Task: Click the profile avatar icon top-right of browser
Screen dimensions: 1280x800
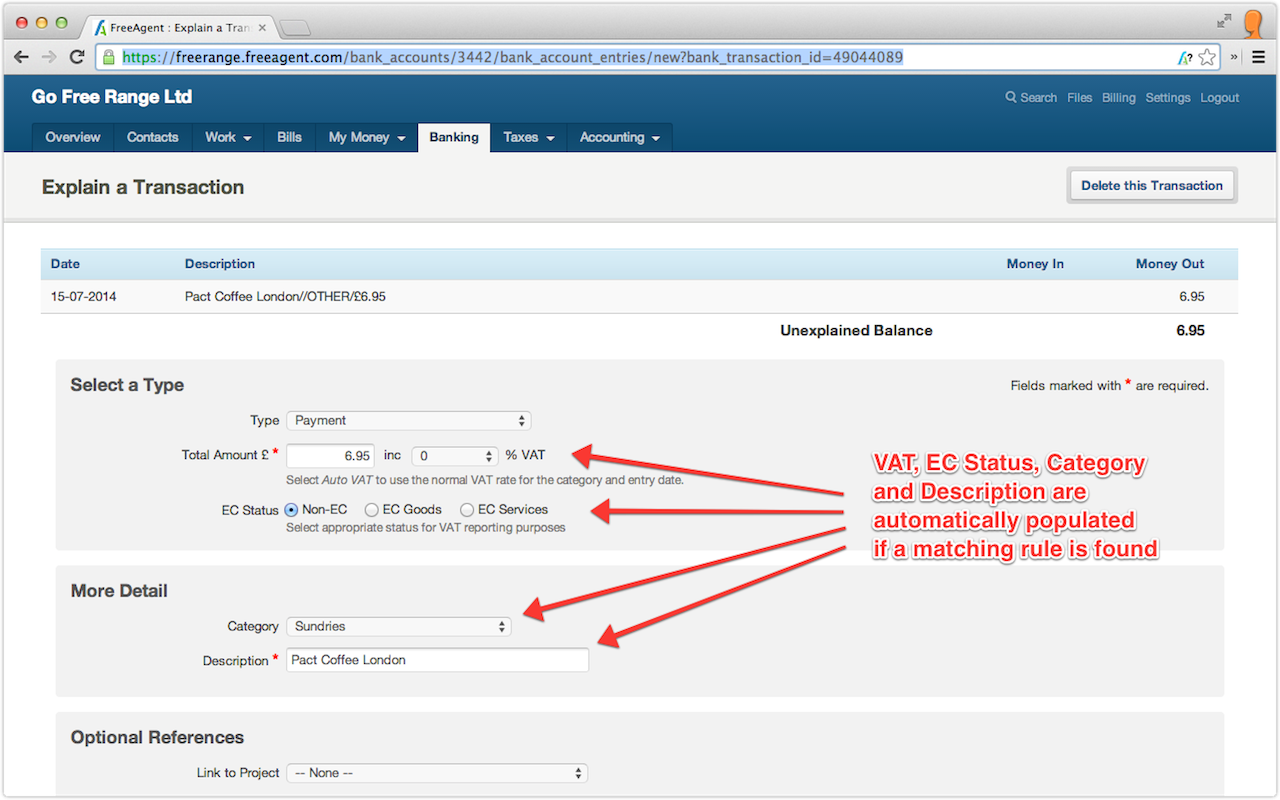Action: [1252, 24]
